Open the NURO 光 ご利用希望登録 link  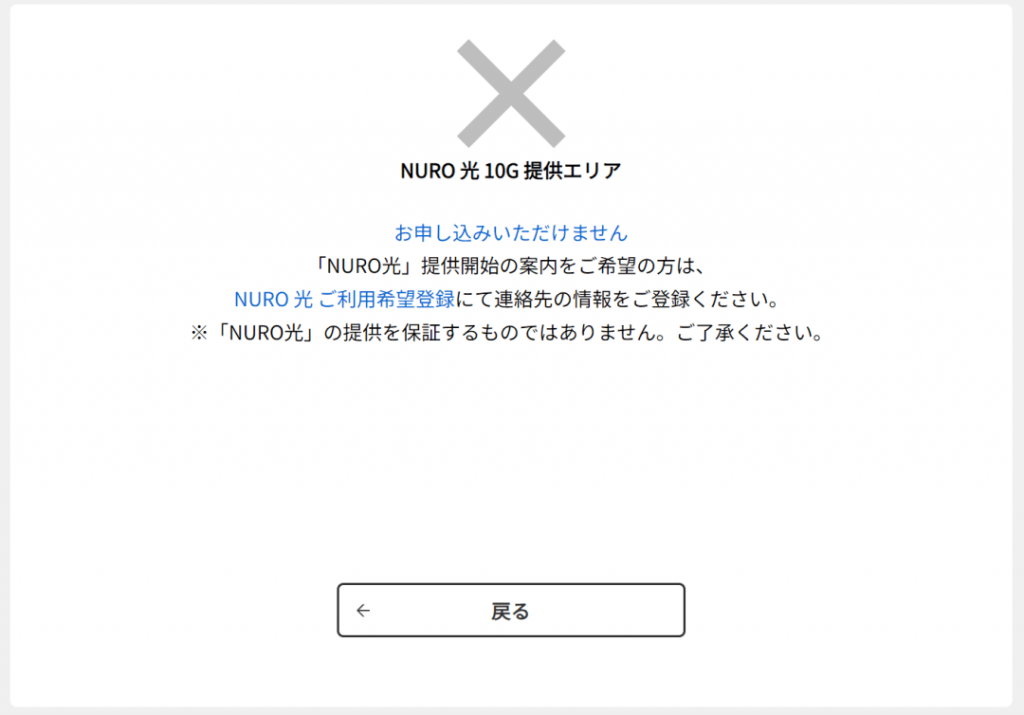(344, 299)
